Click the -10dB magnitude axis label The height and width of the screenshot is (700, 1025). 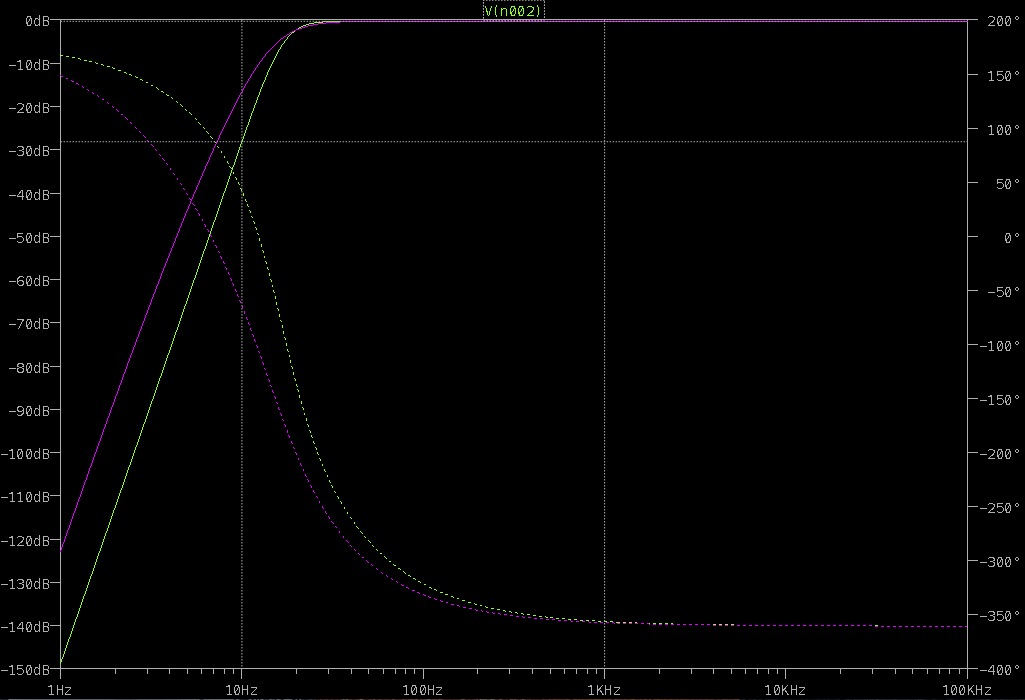(x=29, y=64)
